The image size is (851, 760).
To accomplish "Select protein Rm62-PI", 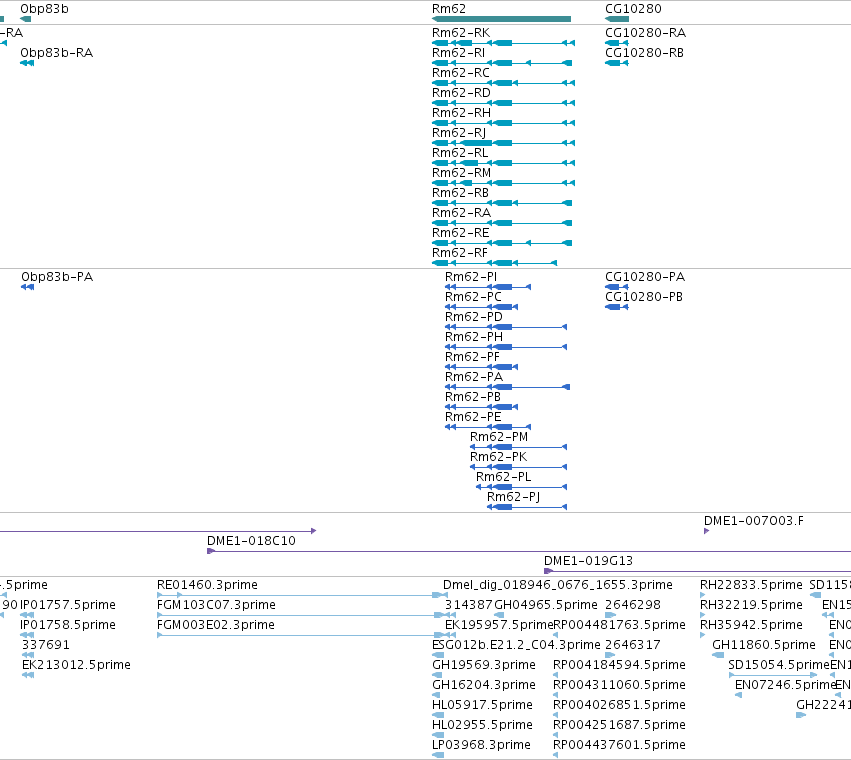I will click(488, 287).
